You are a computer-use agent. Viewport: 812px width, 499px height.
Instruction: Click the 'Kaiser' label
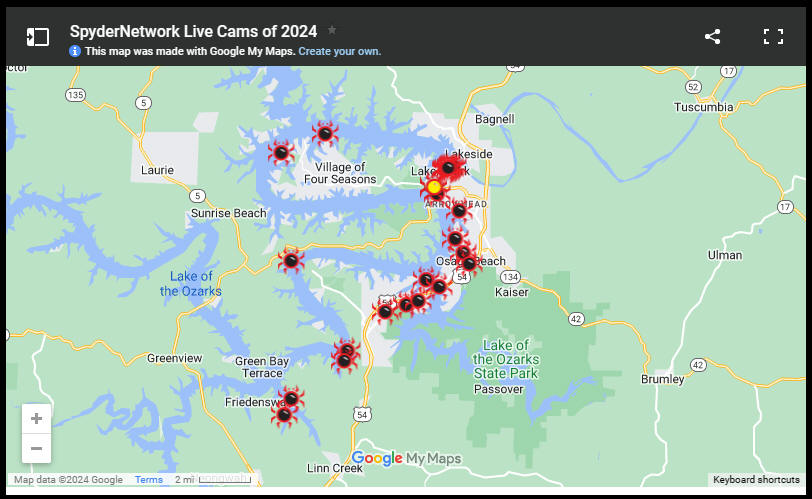pos(512,292)
